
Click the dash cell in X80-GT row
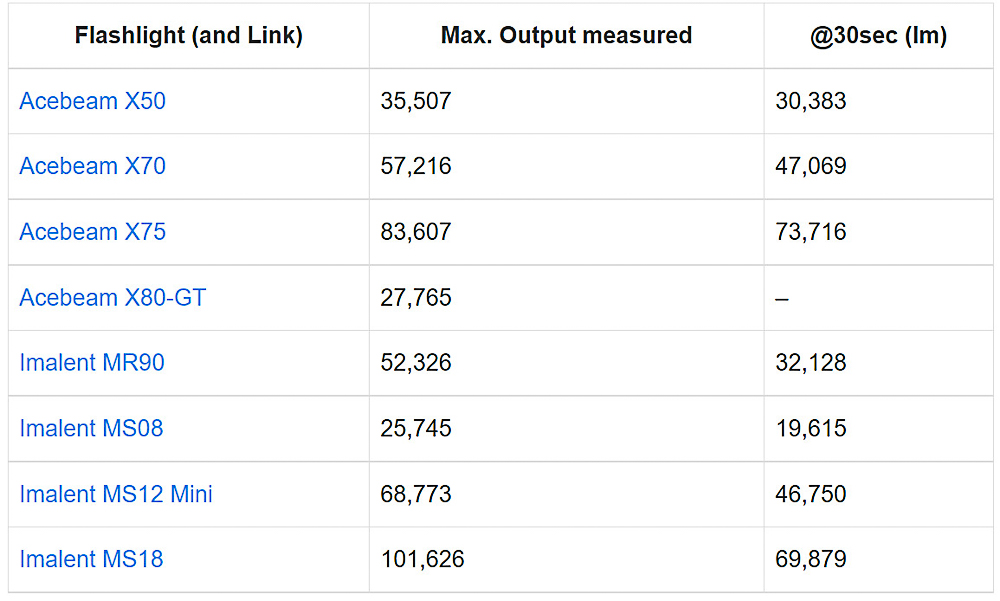click(x=782, y=298)
